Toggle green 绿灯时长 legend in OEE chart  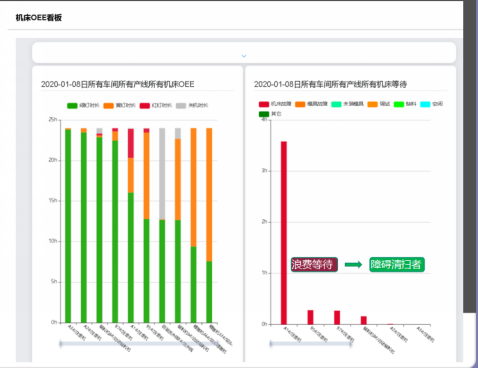83,106
